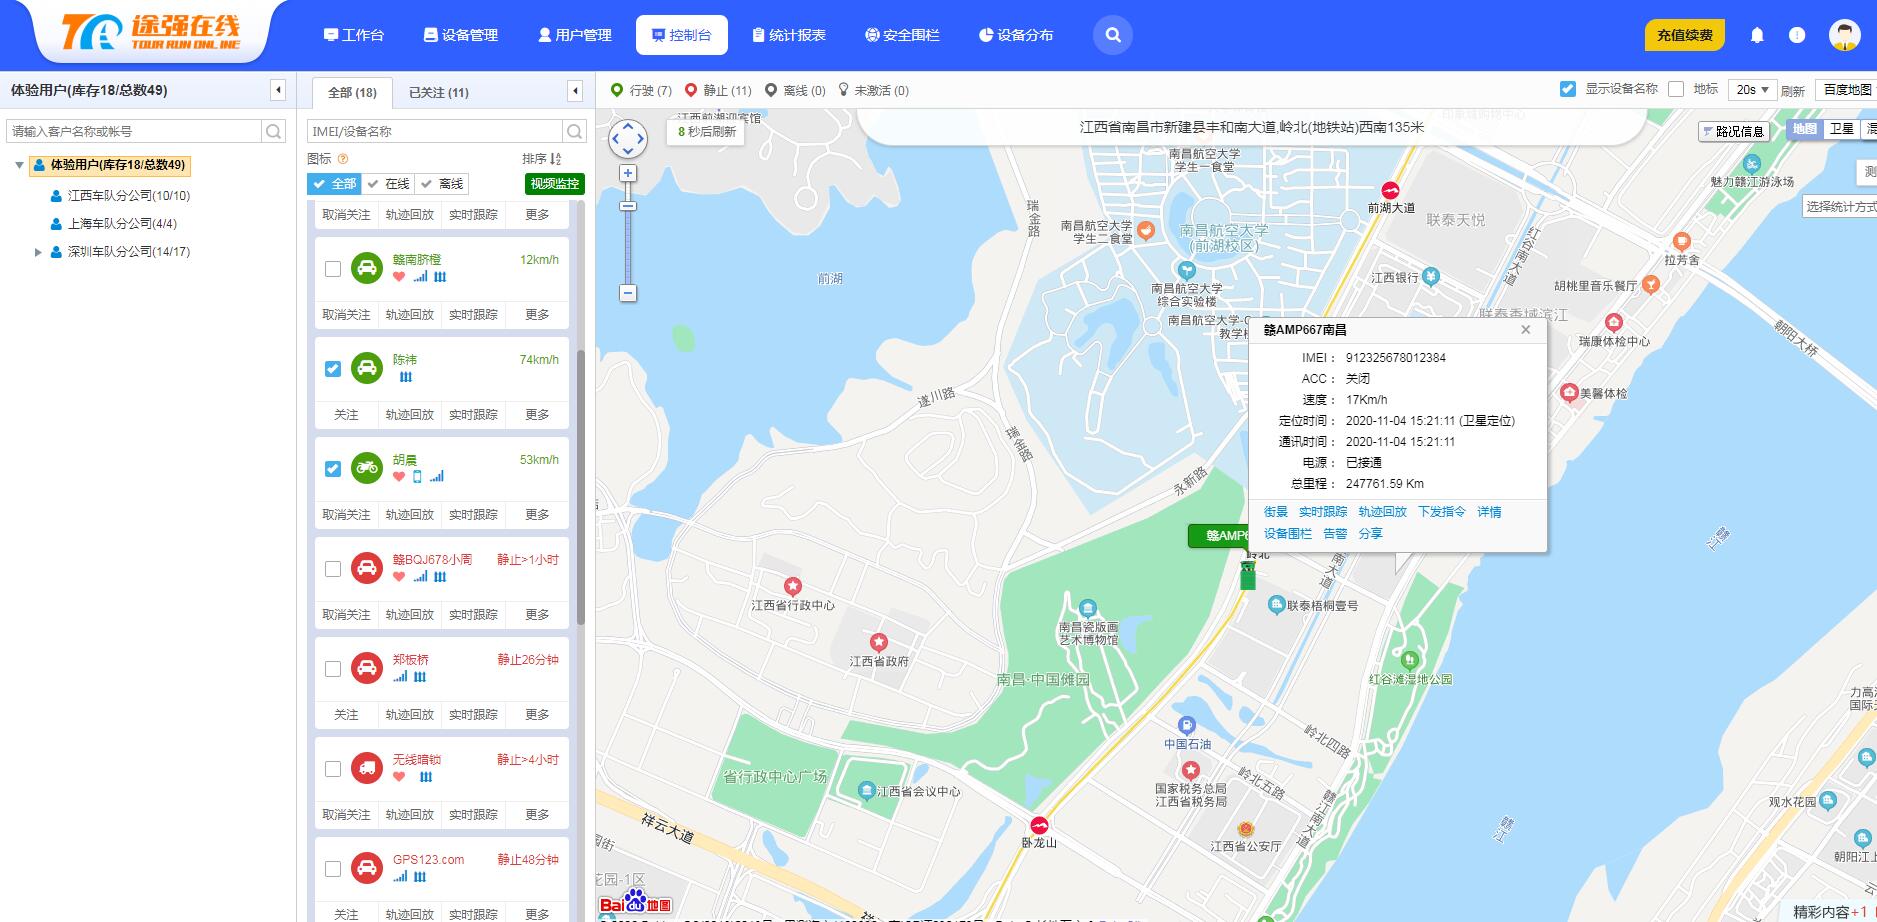Click the heart favorite icon beside 赣南脐橙

pyautogui.click(x=397, y=276)
